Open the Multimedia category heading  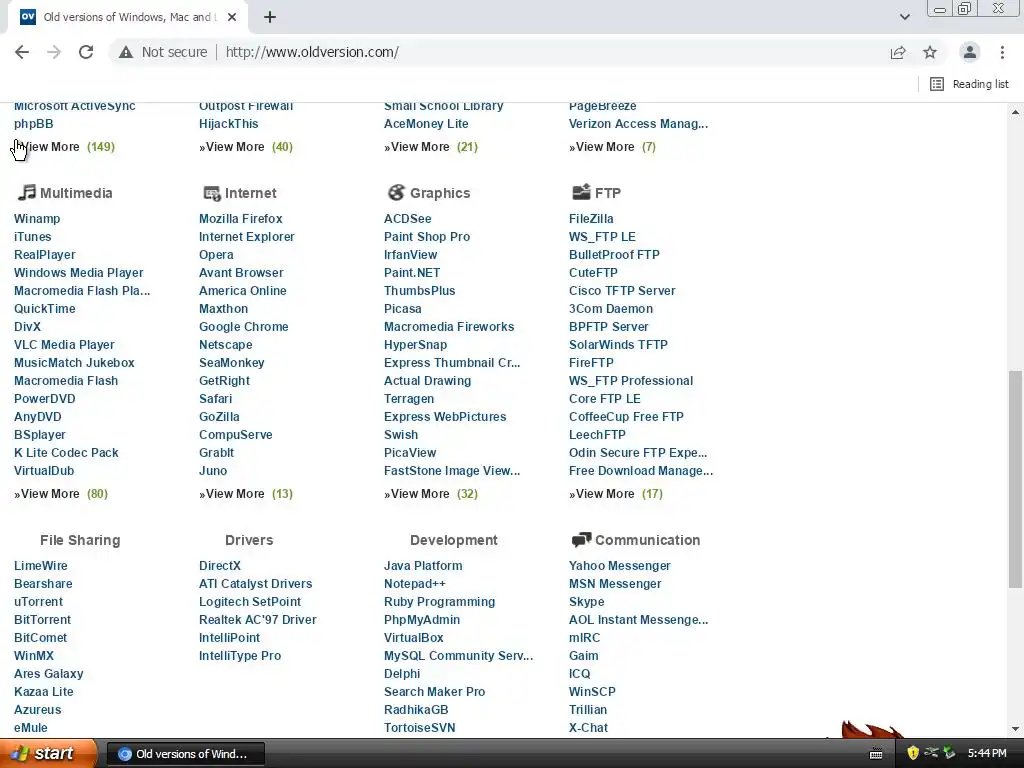[x=76, y=193]
